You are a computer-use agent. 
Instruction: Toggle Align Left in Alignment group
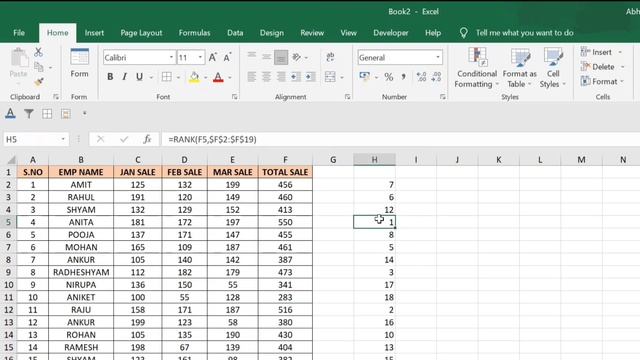252,77
